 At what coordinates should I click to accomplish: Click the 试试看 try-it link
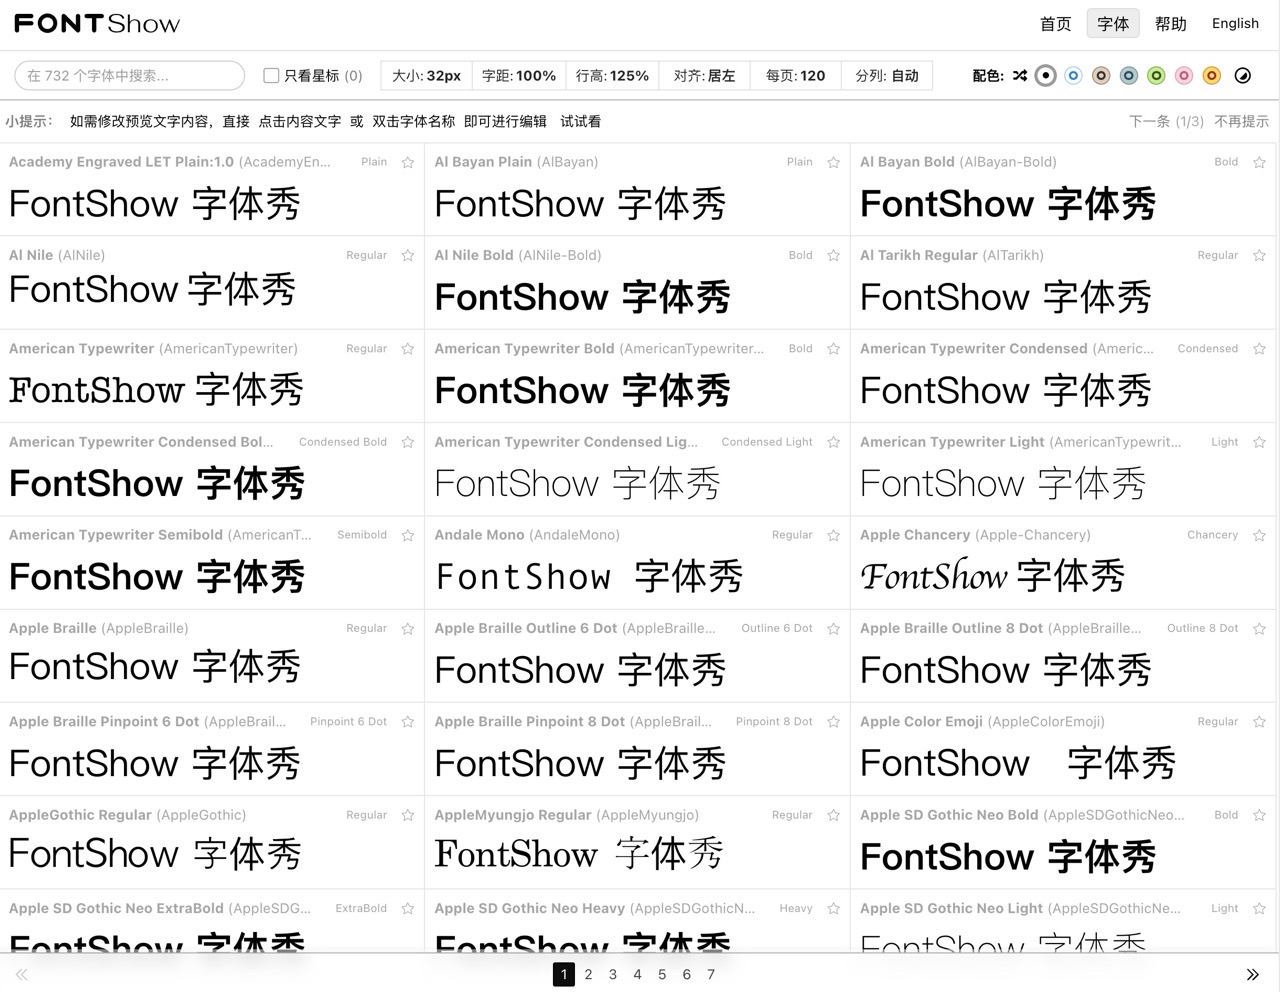click(x=581, y=121)
